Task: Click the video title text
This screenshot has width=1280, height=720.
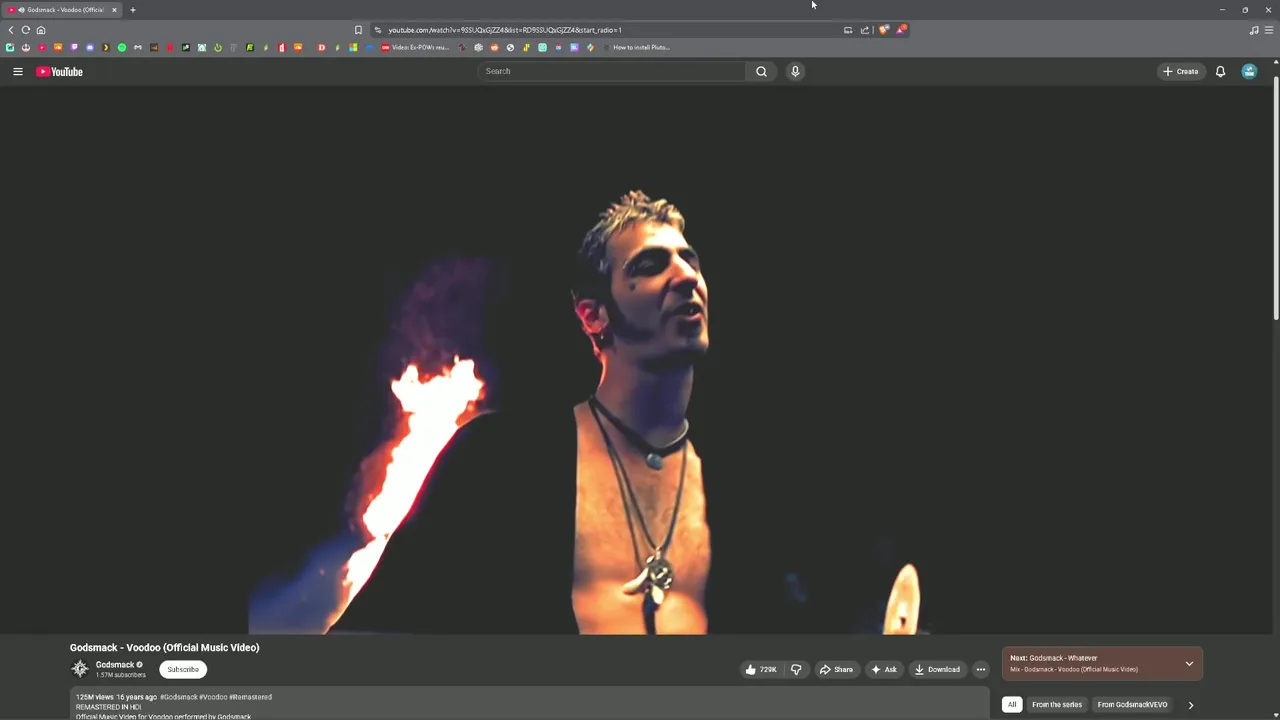Action: 165,647
